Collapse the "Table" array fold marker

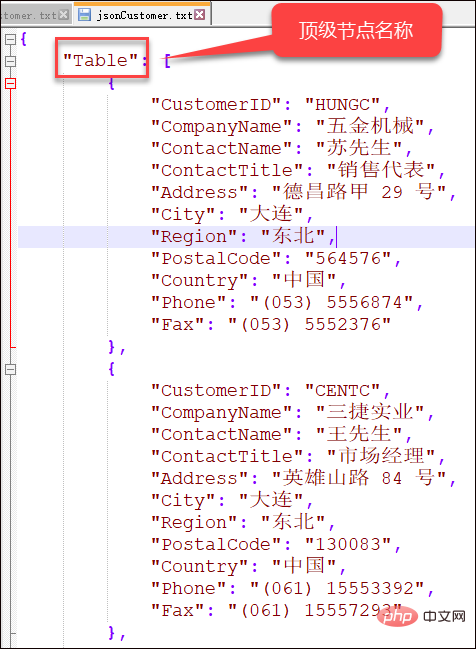tap(10, 61)
